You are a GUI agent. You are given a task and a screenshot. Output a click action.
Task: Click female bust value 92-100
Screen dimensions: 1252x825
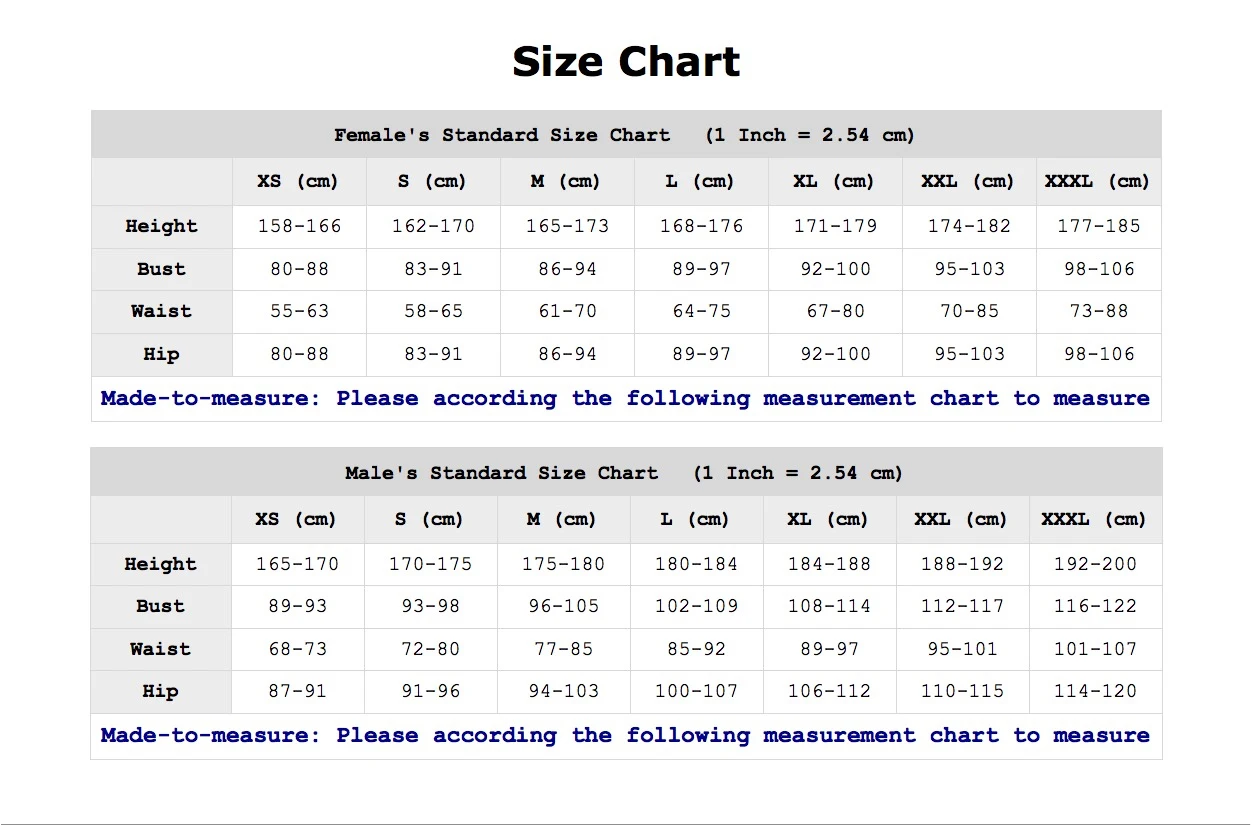click(x=835, y=269)
